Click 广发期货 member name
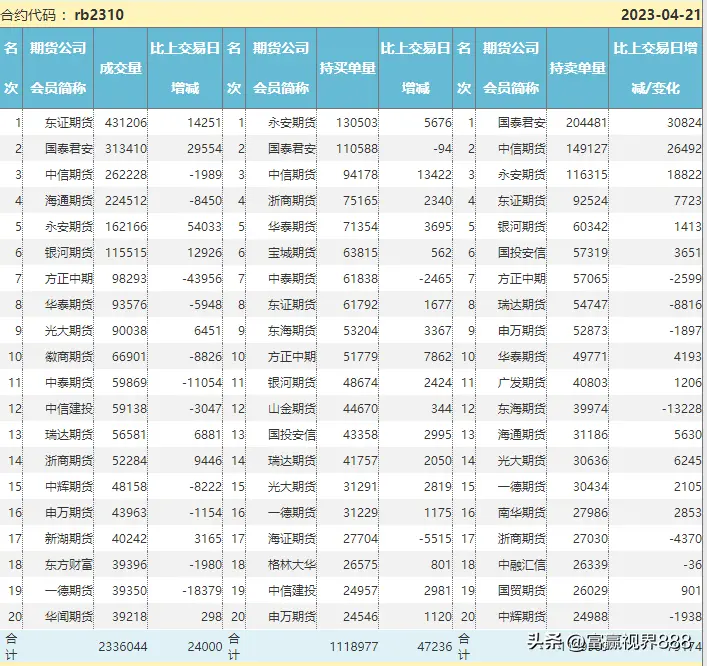The width and height of the screenshot is (707, 666). point(521,383)
